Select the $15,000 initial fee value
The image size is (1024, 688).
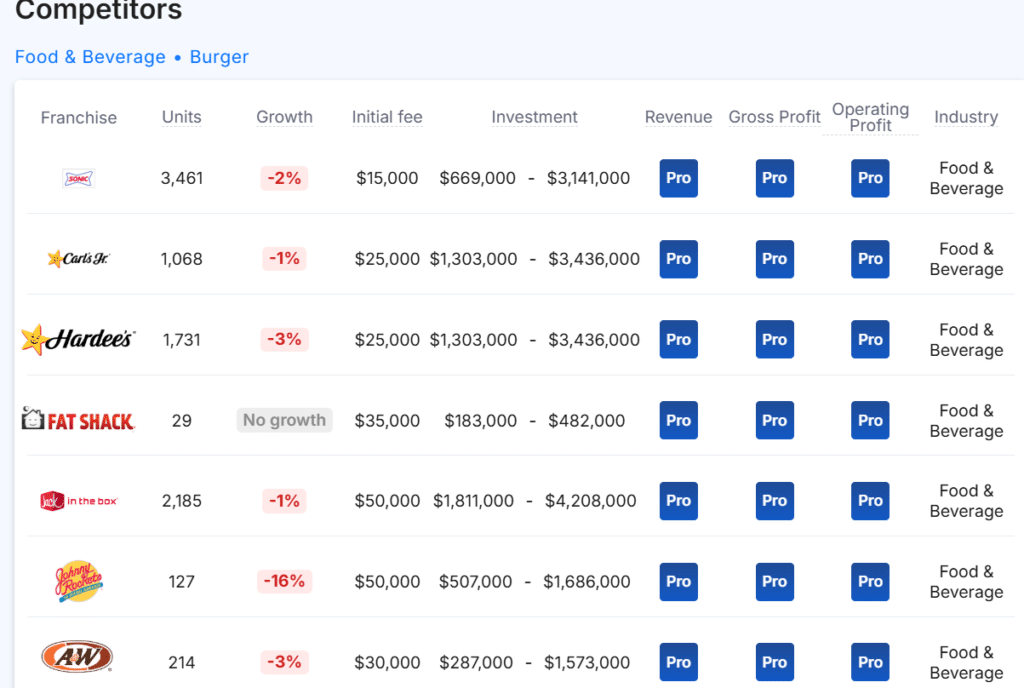tap(387, 178)
